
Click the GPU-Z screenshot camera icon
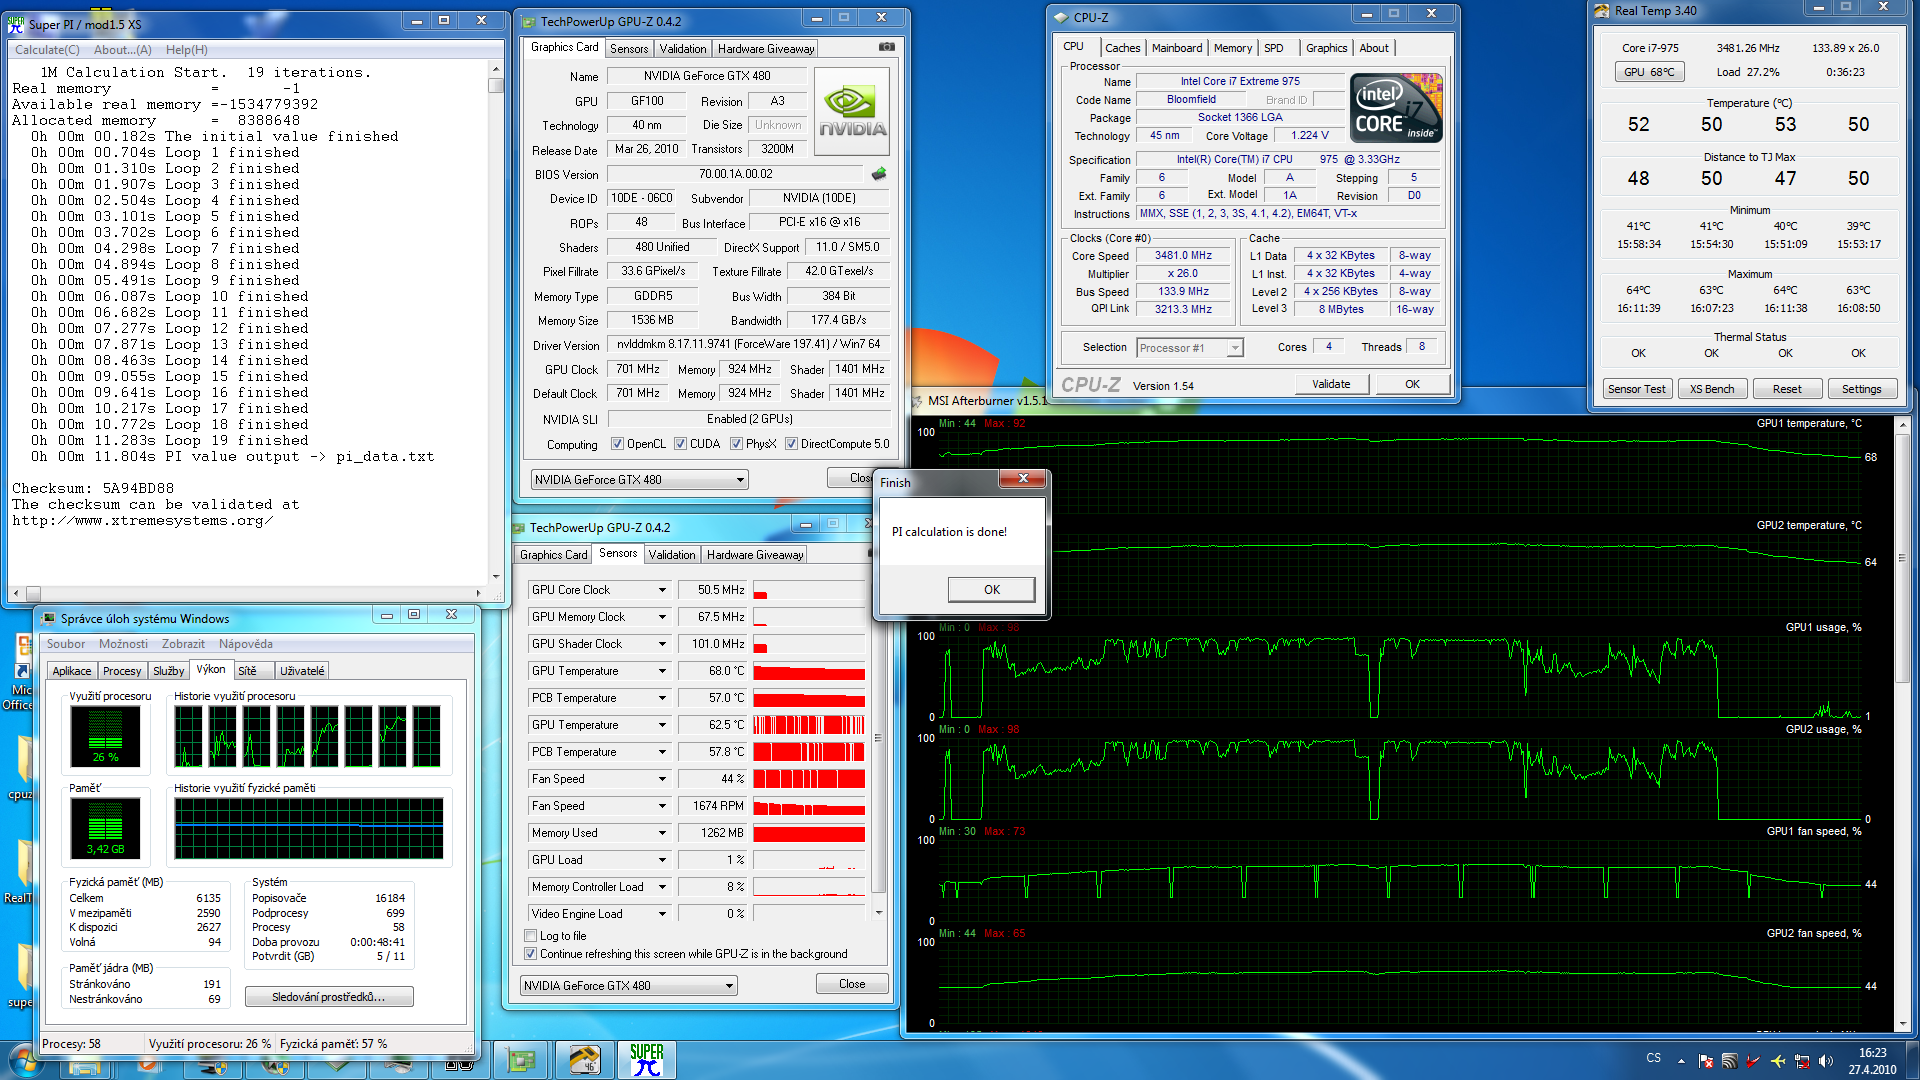click(x=886, y=47)
